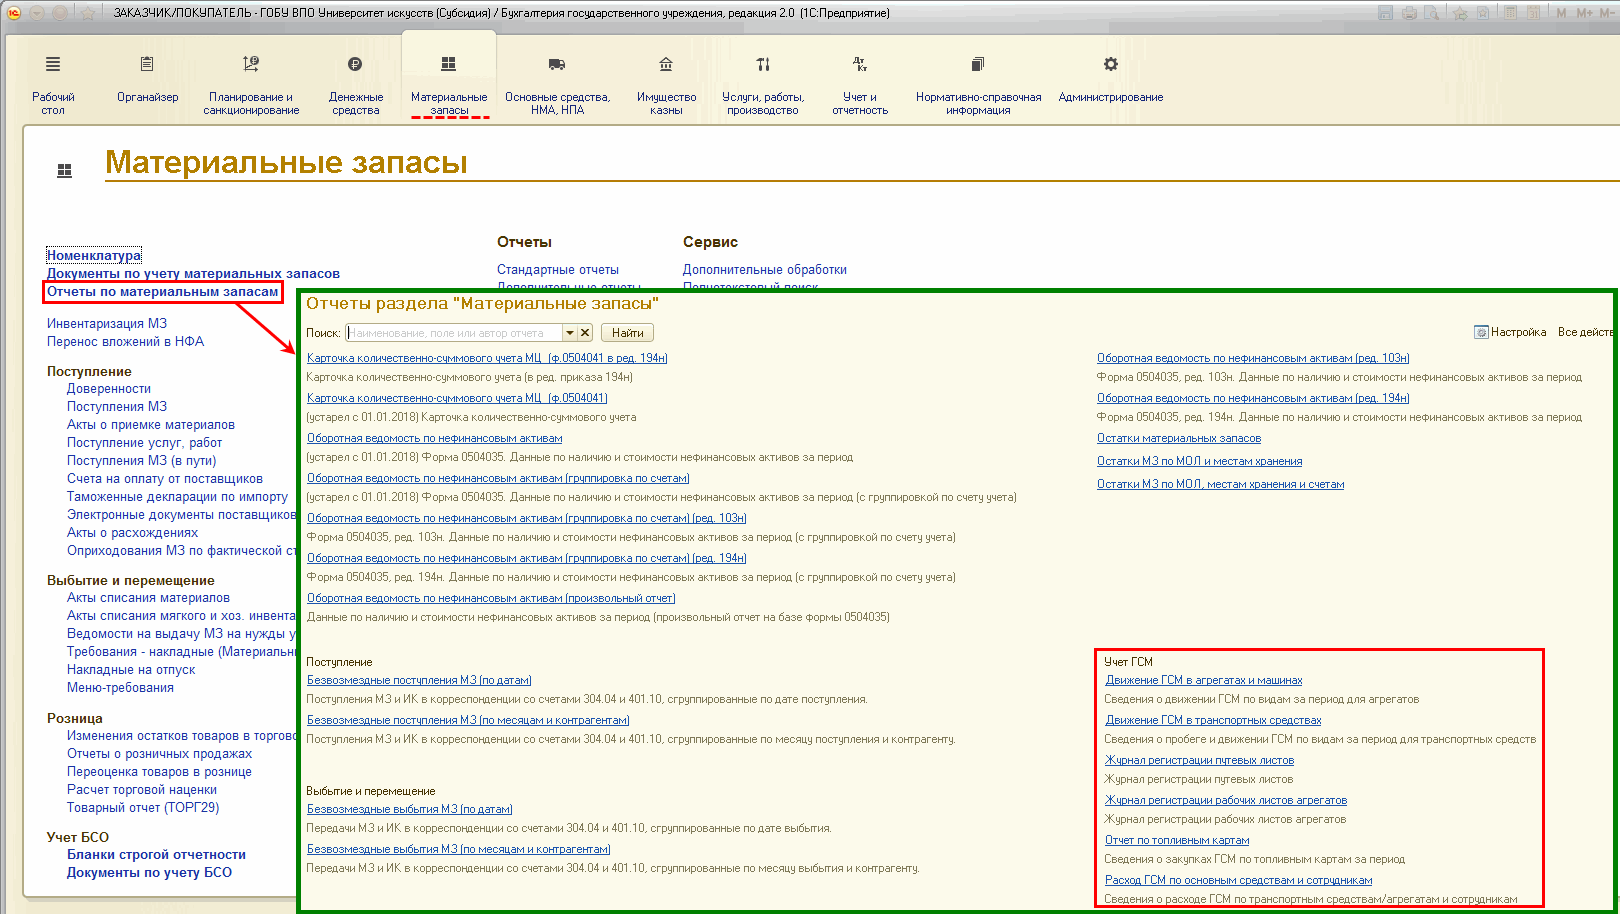Image resolution: width=1620 pixels, height=914 pixels.
Task: Clear the search field with the X button
Action: tap(585, 333)
